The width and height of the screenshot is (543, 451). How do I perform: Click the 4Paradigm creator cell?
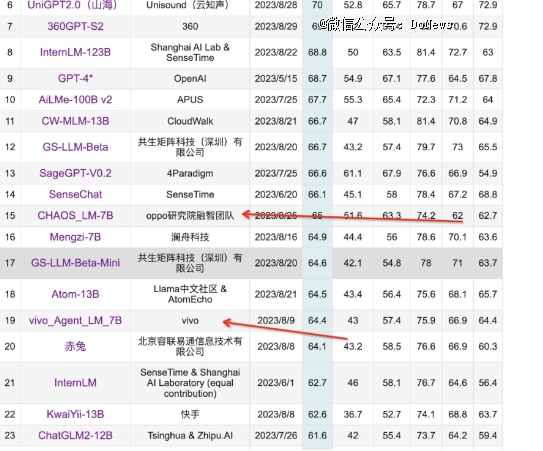190,173
